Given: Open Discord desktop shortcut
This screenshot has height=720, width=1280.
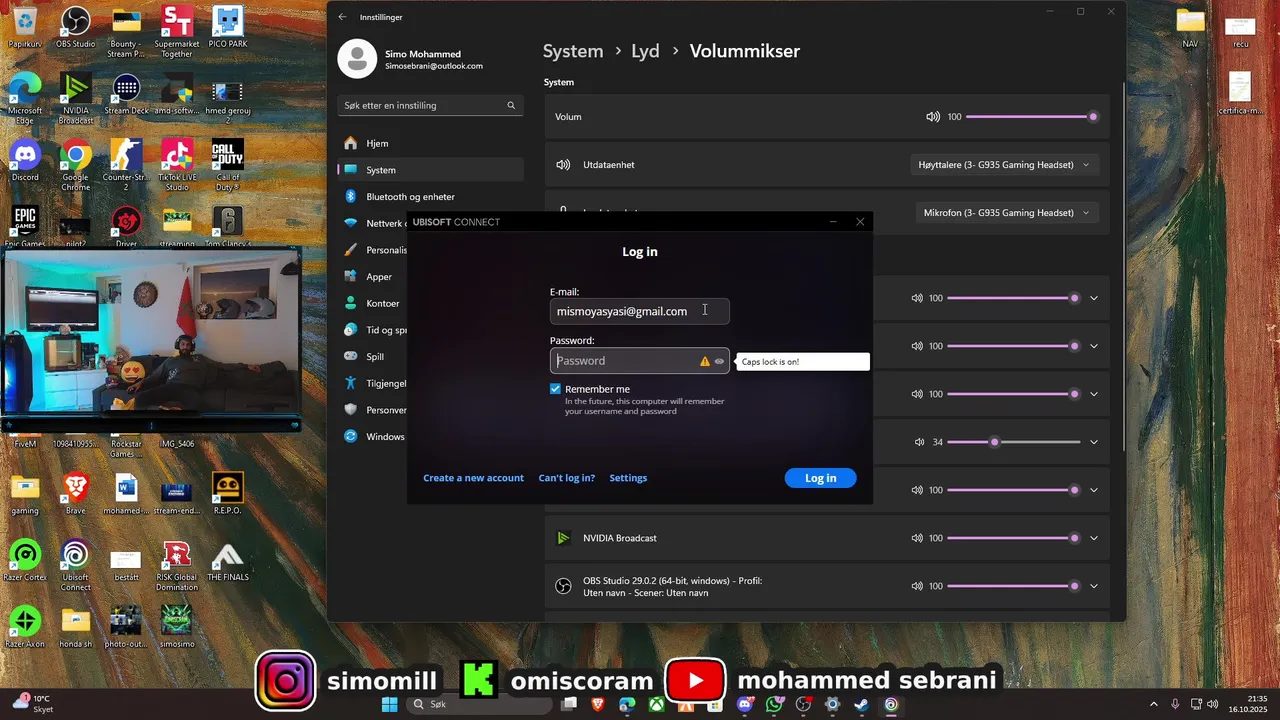Looking at the screenshot, I should point(25,160).
